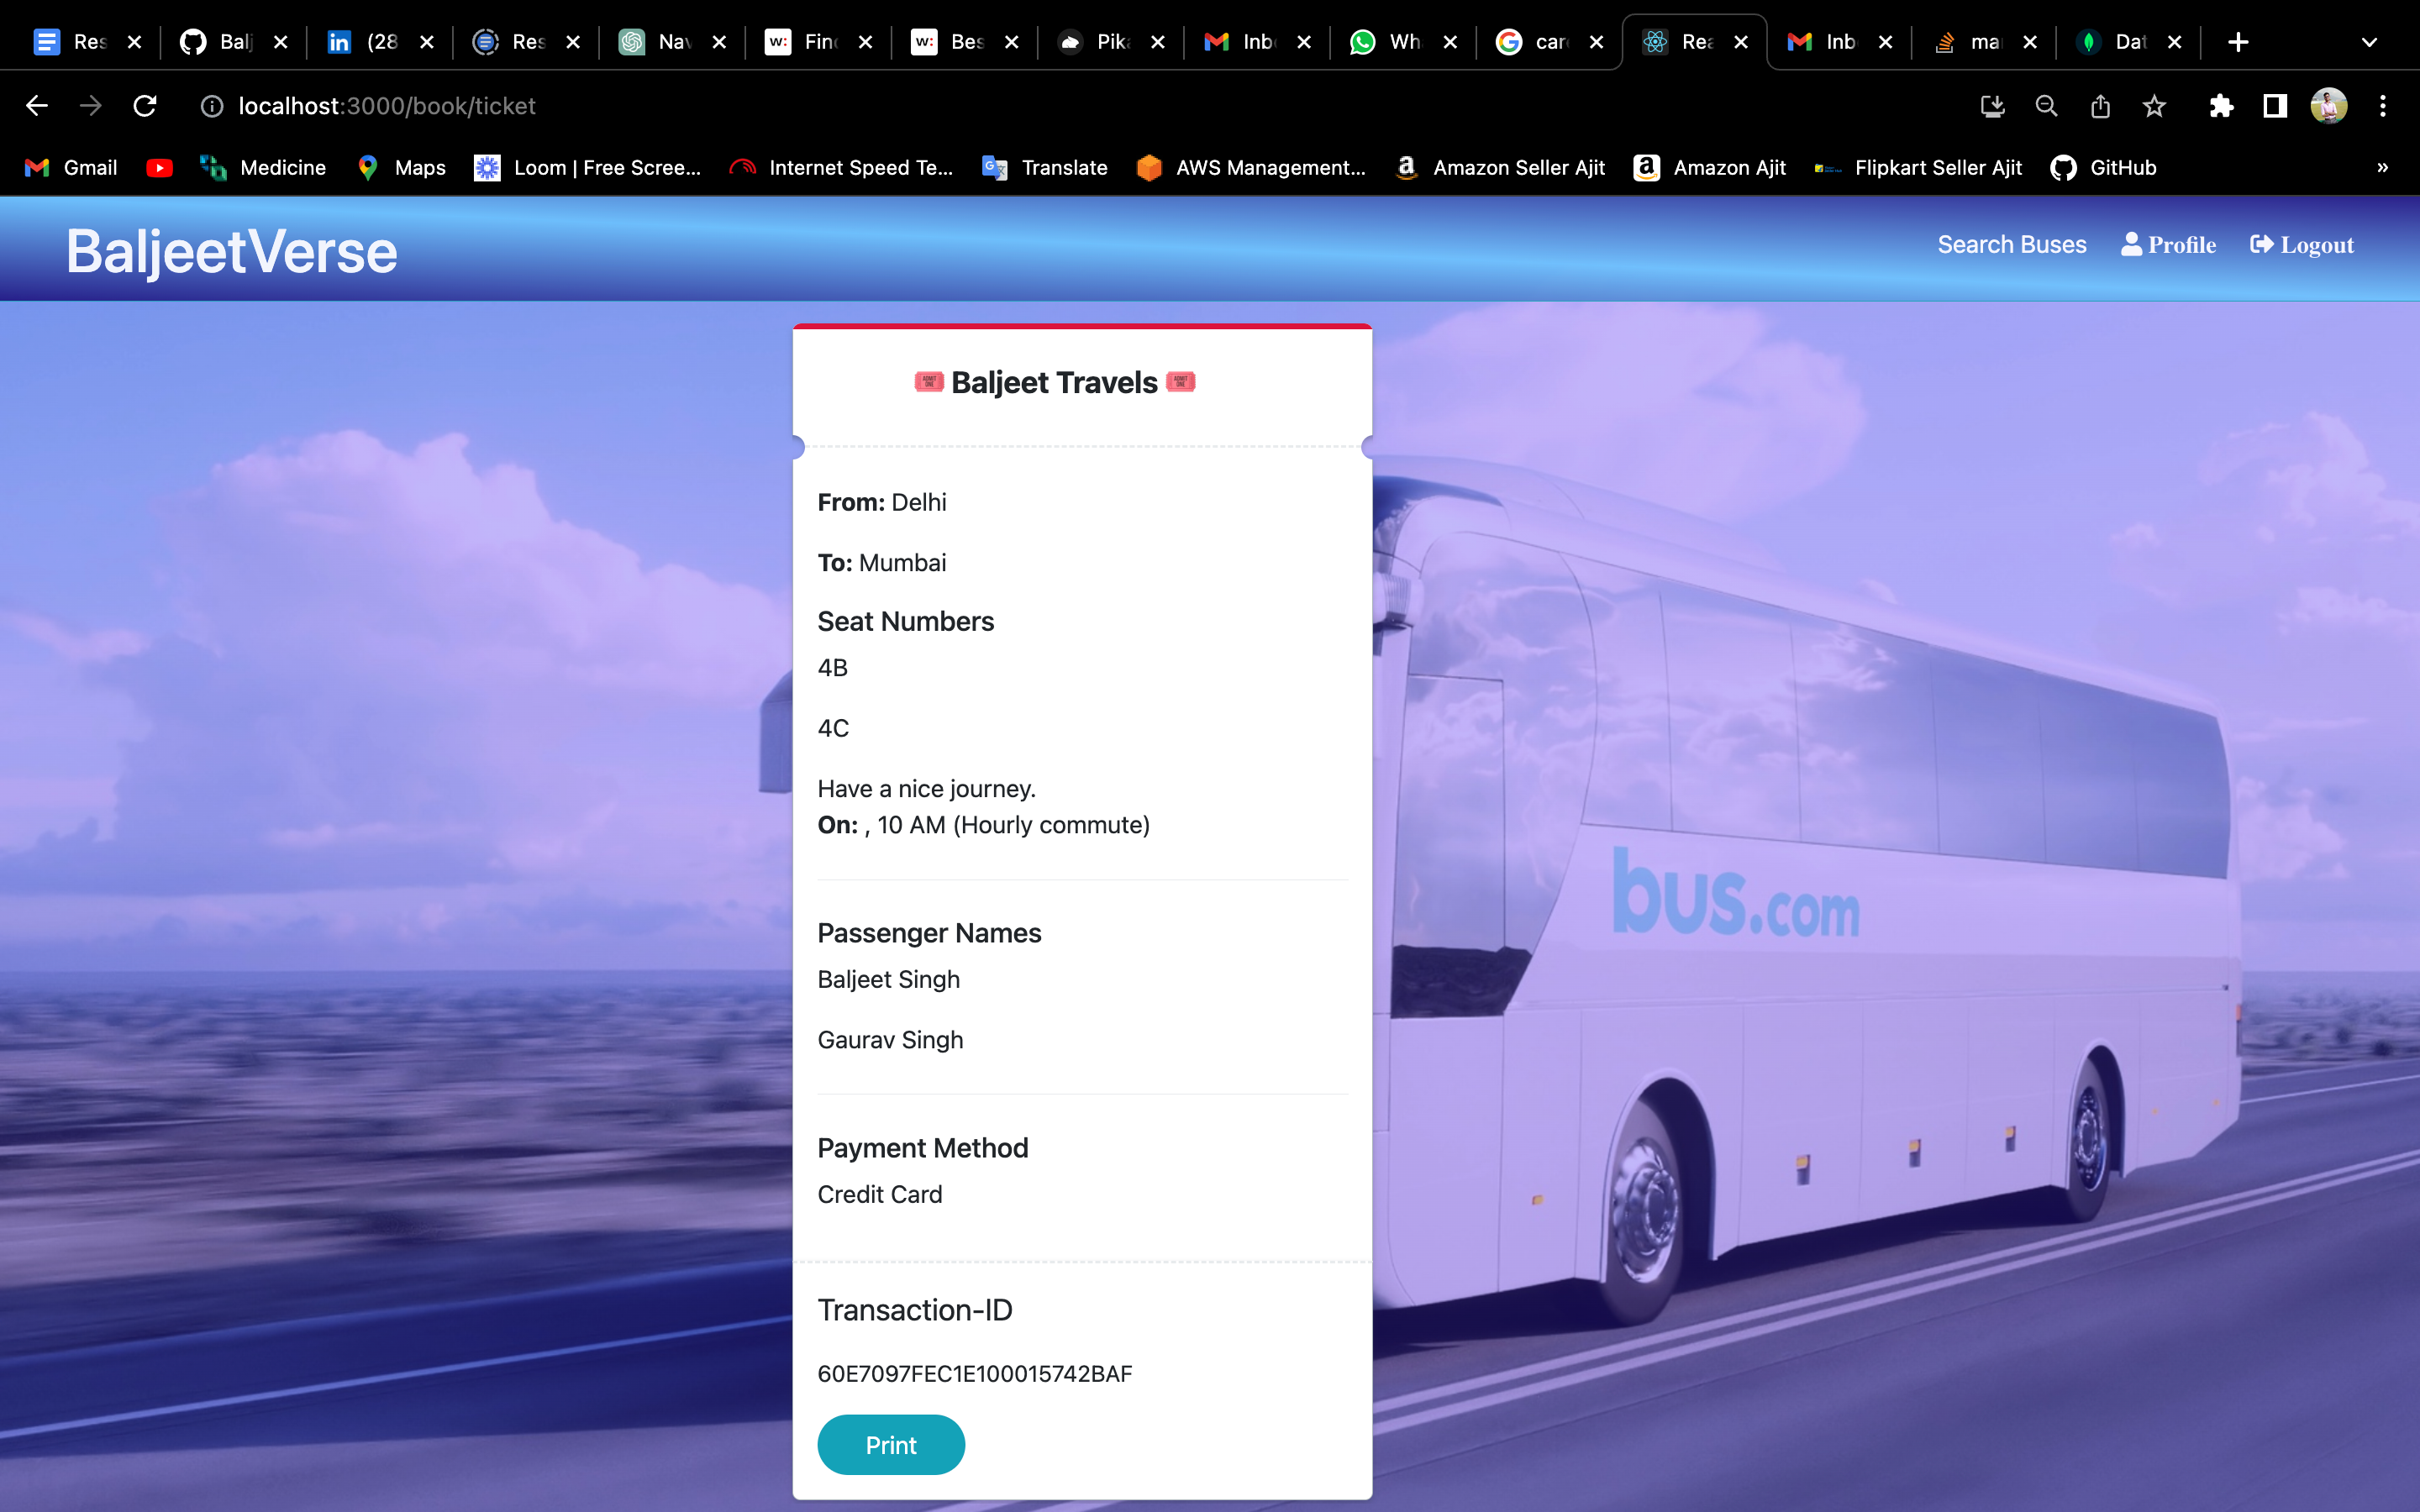Open the Chrome profile avatar
This screenshot has height=1512, width=2420.
(x=2328, y=106)
